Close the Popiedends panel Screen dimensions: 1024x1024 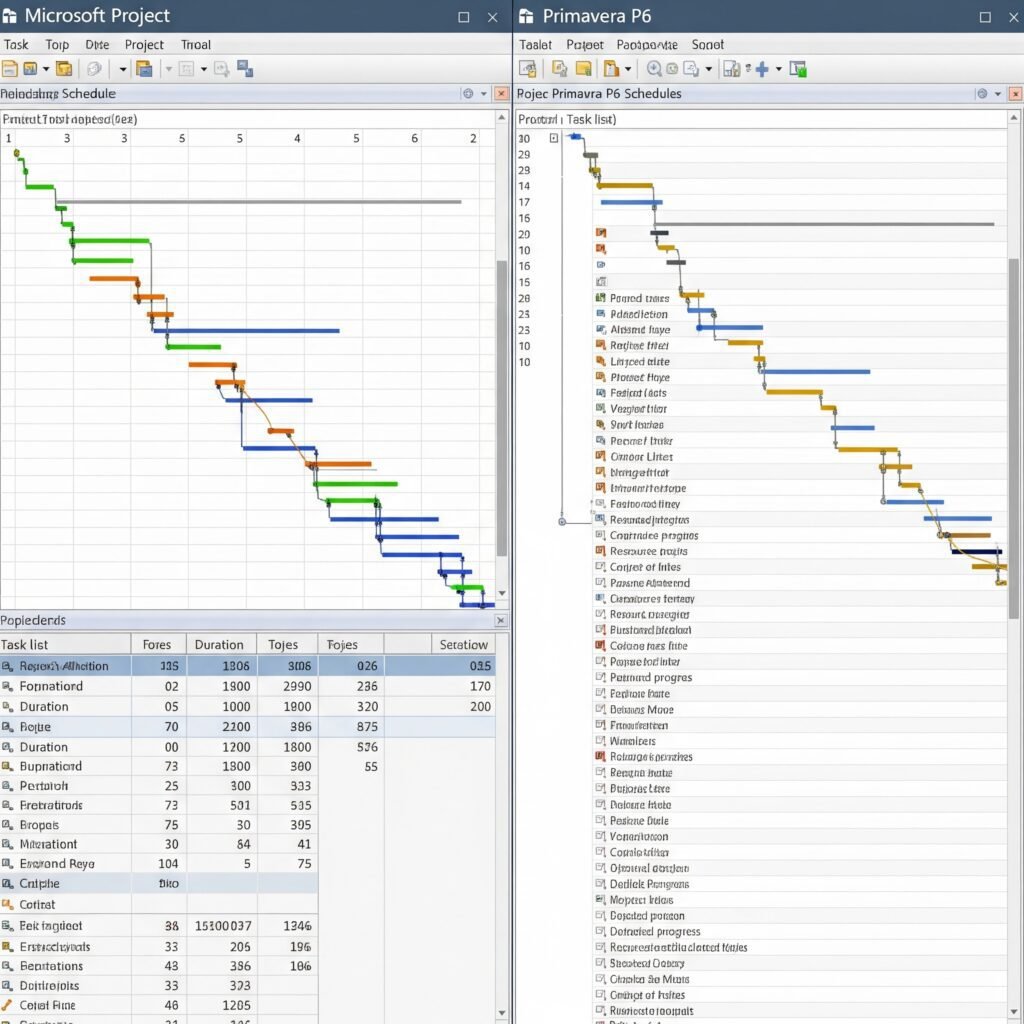point(501,620)
